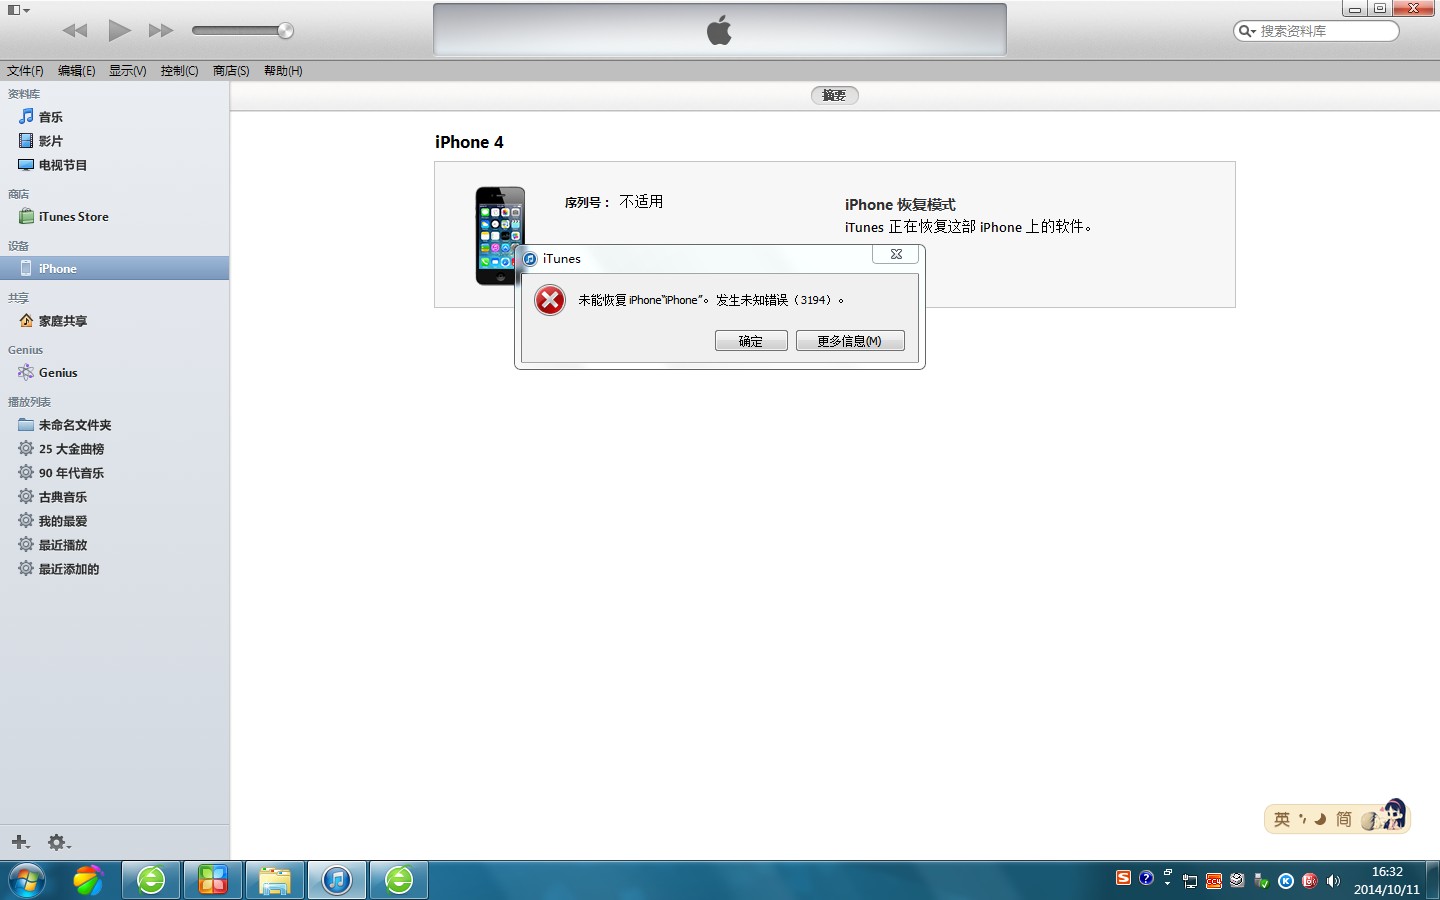Select the 90 年代音乐 smart playlist

(x=115, y=473)
